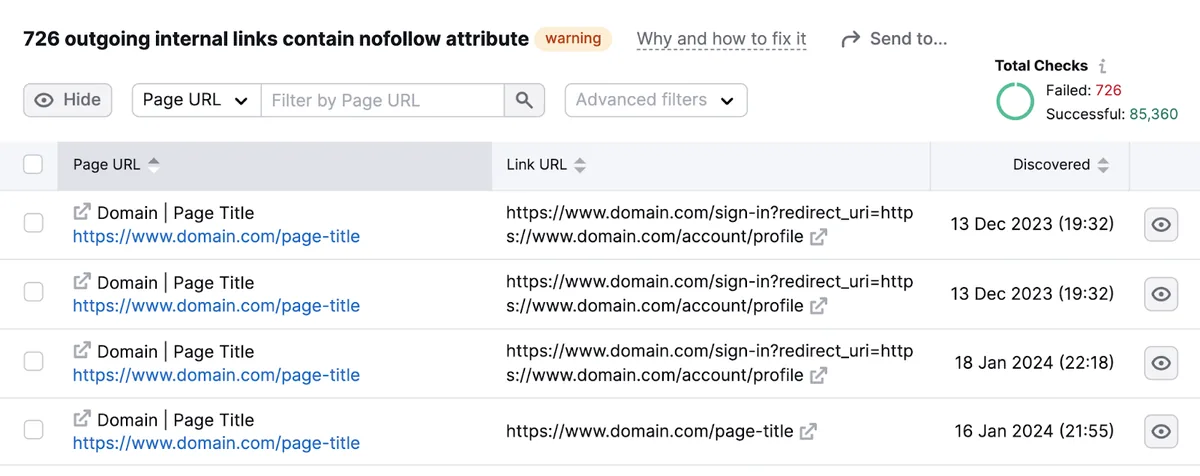Click the Total Checks label
1200x476 pixels.
[1041, 66]
